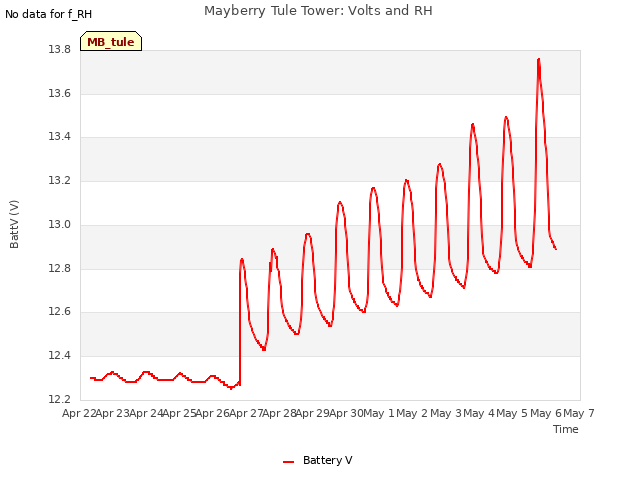The image size is (640, 480).
Task: Click the MB_tule label box
Action: click(111, 41)
